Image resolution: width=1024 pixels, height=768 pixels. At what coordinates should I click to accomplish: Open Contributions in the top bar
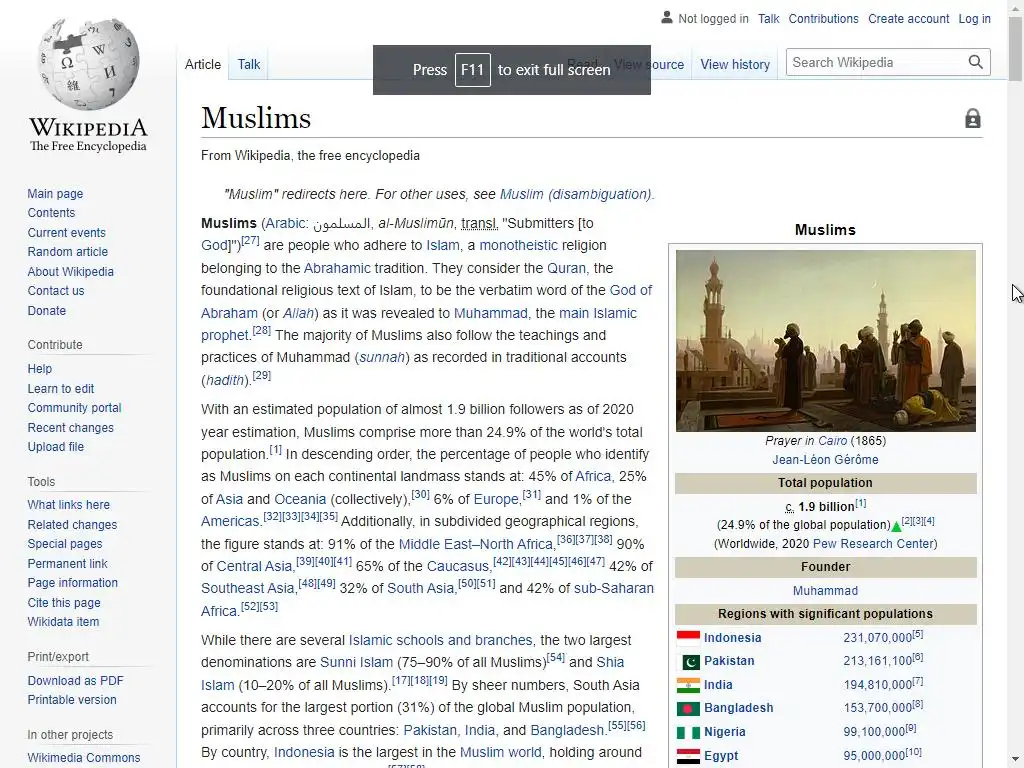[x=823, y=19]
